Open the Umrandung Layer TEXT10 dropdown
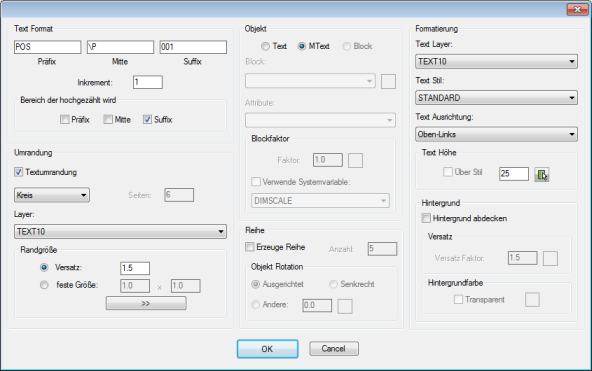The width and height of the screenshot is (592, 371). coord(120,231)
